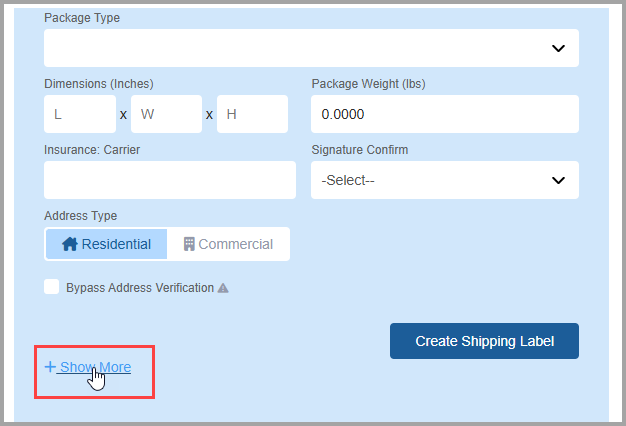Click the Bypass Address Verification label
This screenshot has width=626, height=426.
point(140,288)
